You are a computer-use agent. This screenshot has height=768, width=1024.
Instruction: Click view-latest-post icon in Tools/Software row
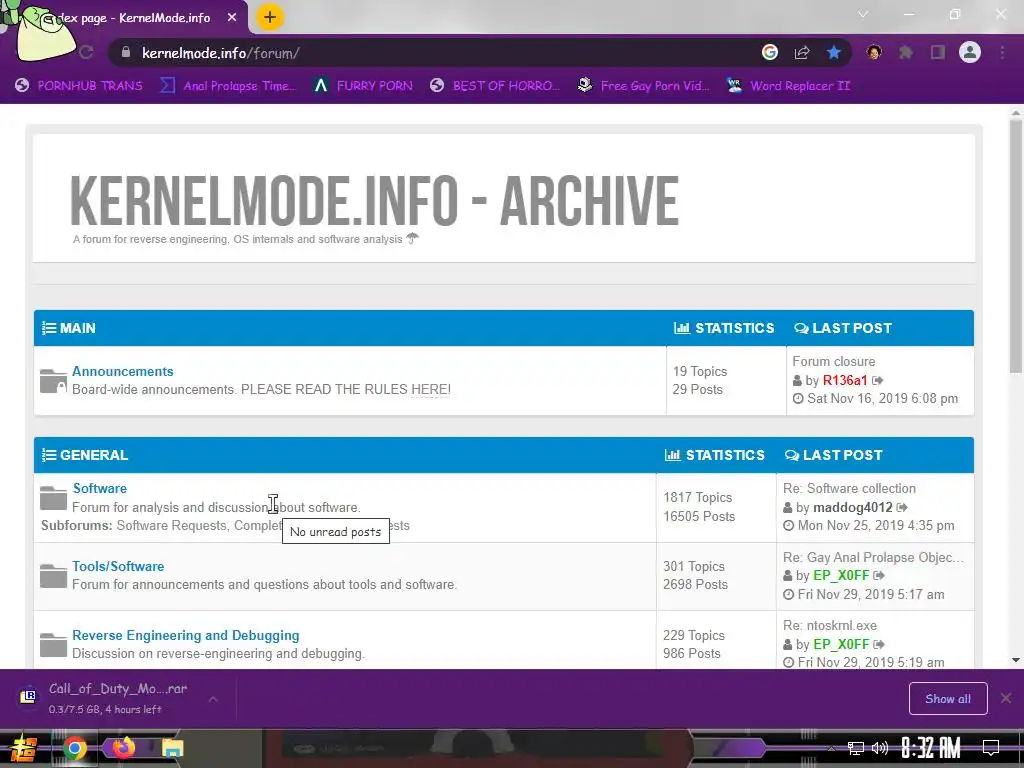tap(879, 575)
